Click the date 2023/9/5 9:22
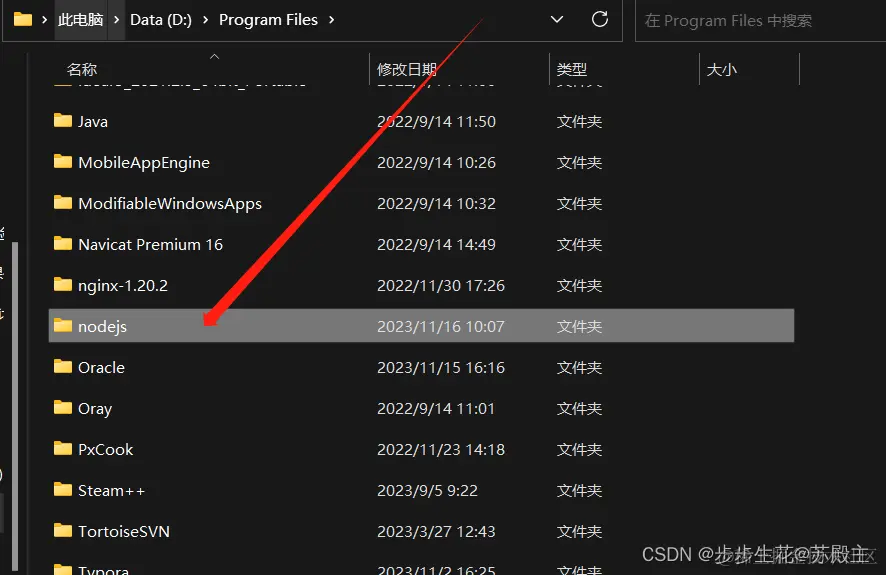 427,490
